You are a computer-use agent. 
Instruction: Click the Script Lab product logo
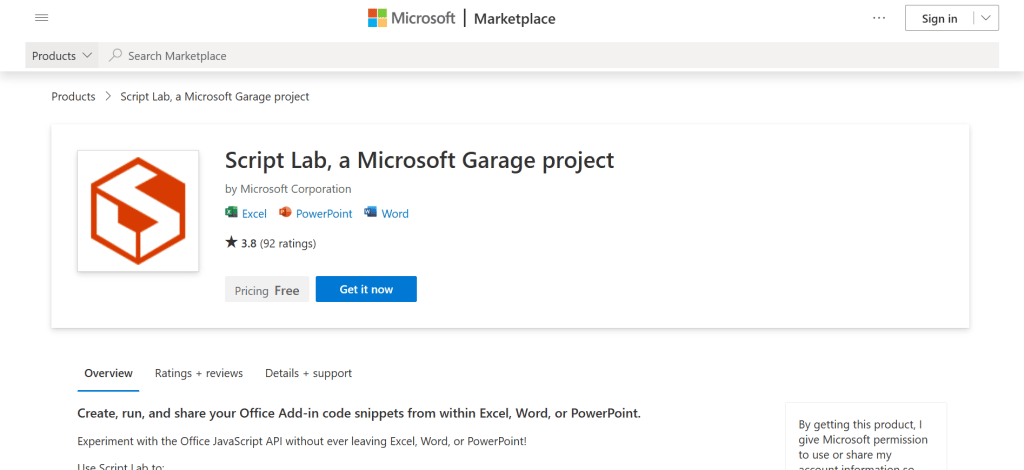pyautogui.click(x=138, y=211)
